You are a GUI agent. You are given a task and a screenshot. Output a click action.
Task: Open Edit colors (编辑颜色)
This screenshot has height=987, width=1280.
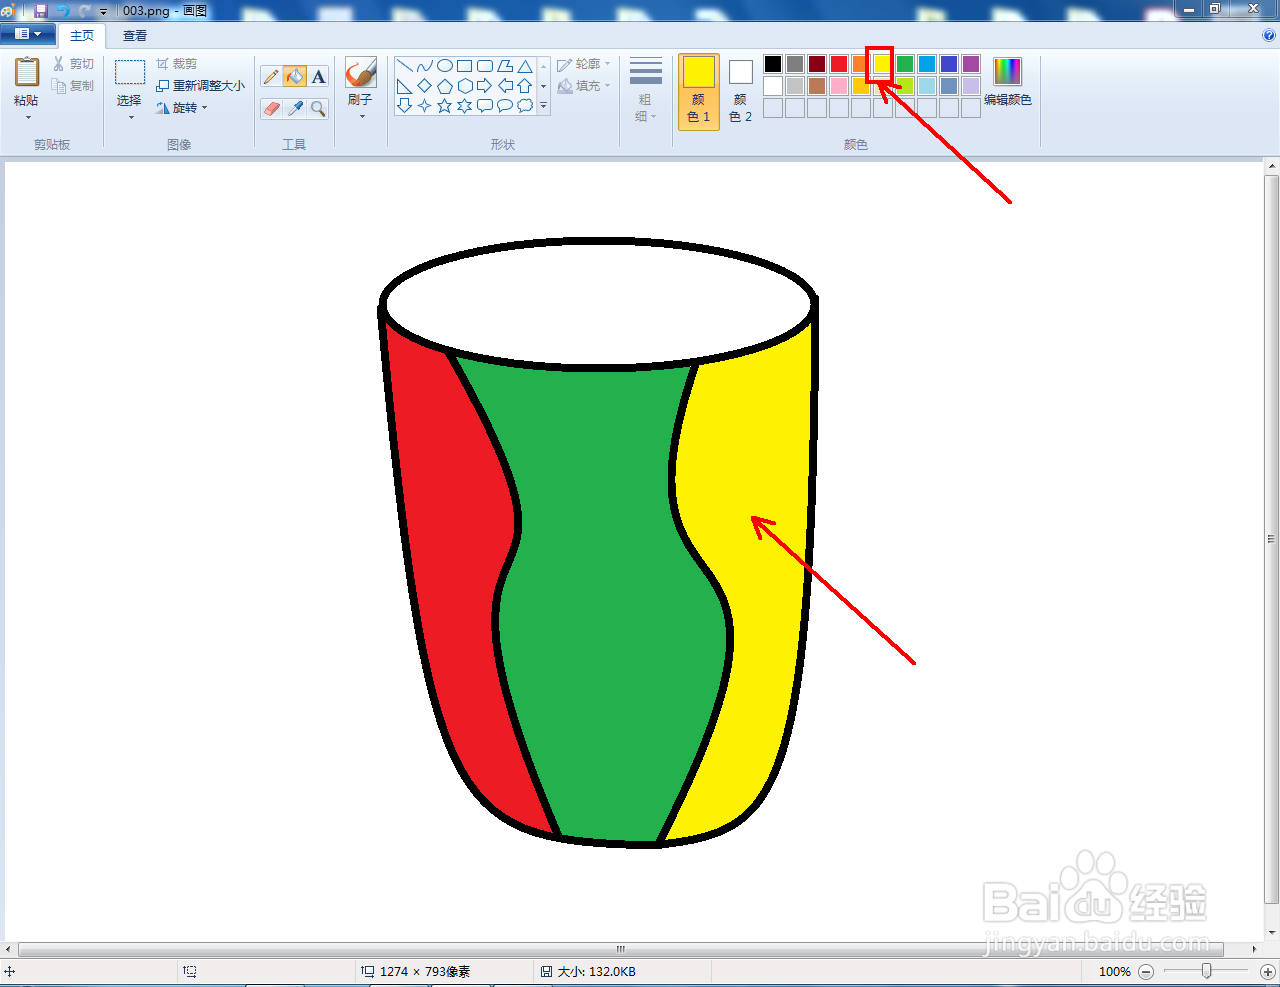tap(1007, 81)
